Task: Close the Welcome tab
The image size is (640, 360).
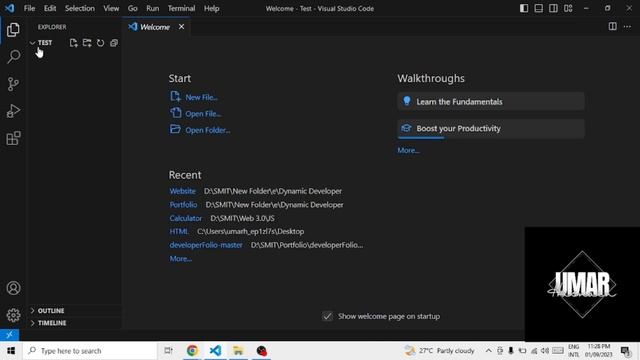Action: click(181, 27)
